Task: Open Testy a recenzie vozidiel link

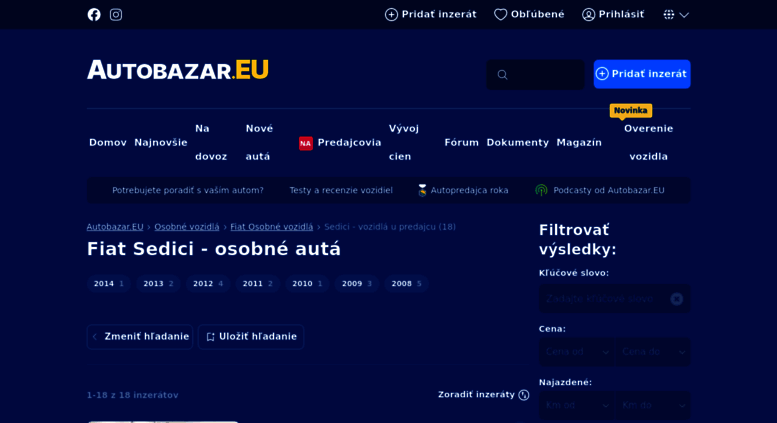Action: [x=341, y=190]
